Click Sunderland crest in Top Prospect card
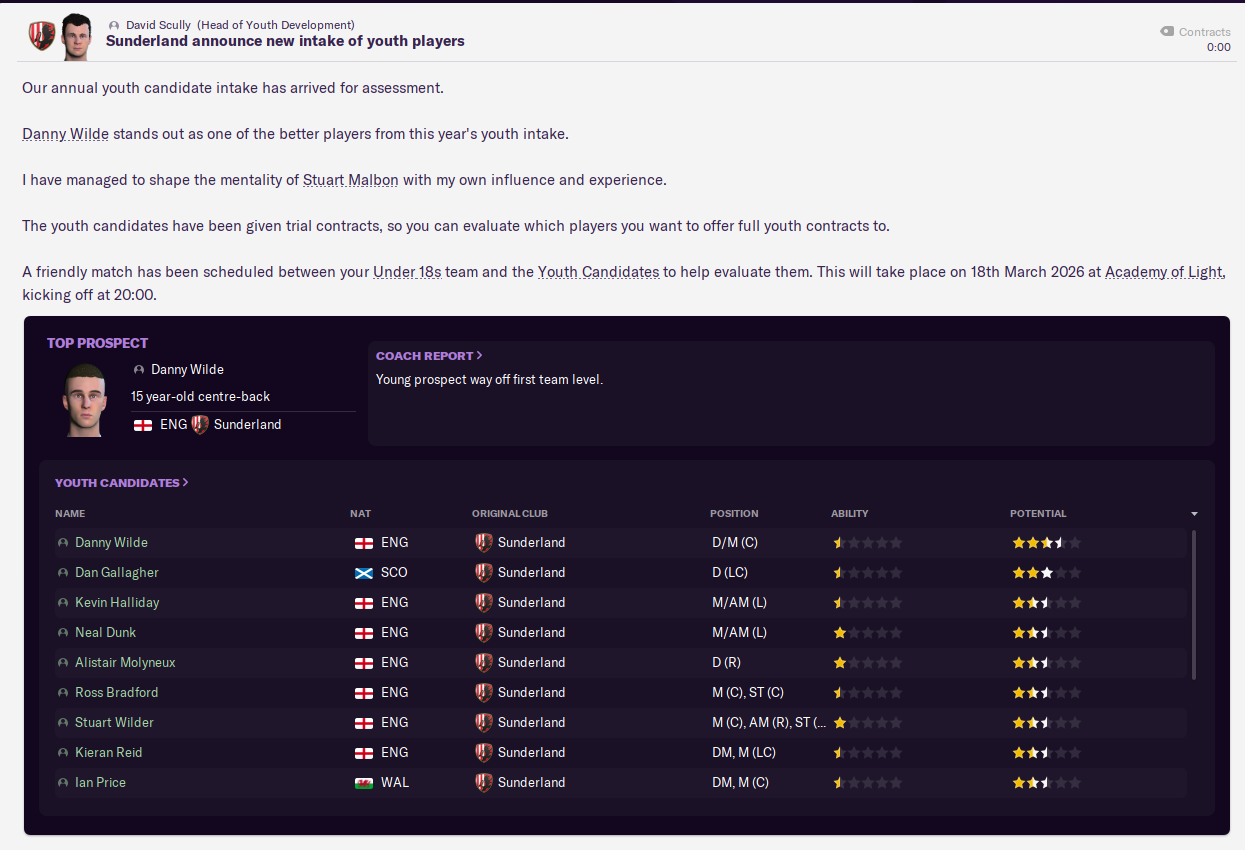The height and width of the screenshot is (850, 1245). pyautogui.click(x=200, y=425)
